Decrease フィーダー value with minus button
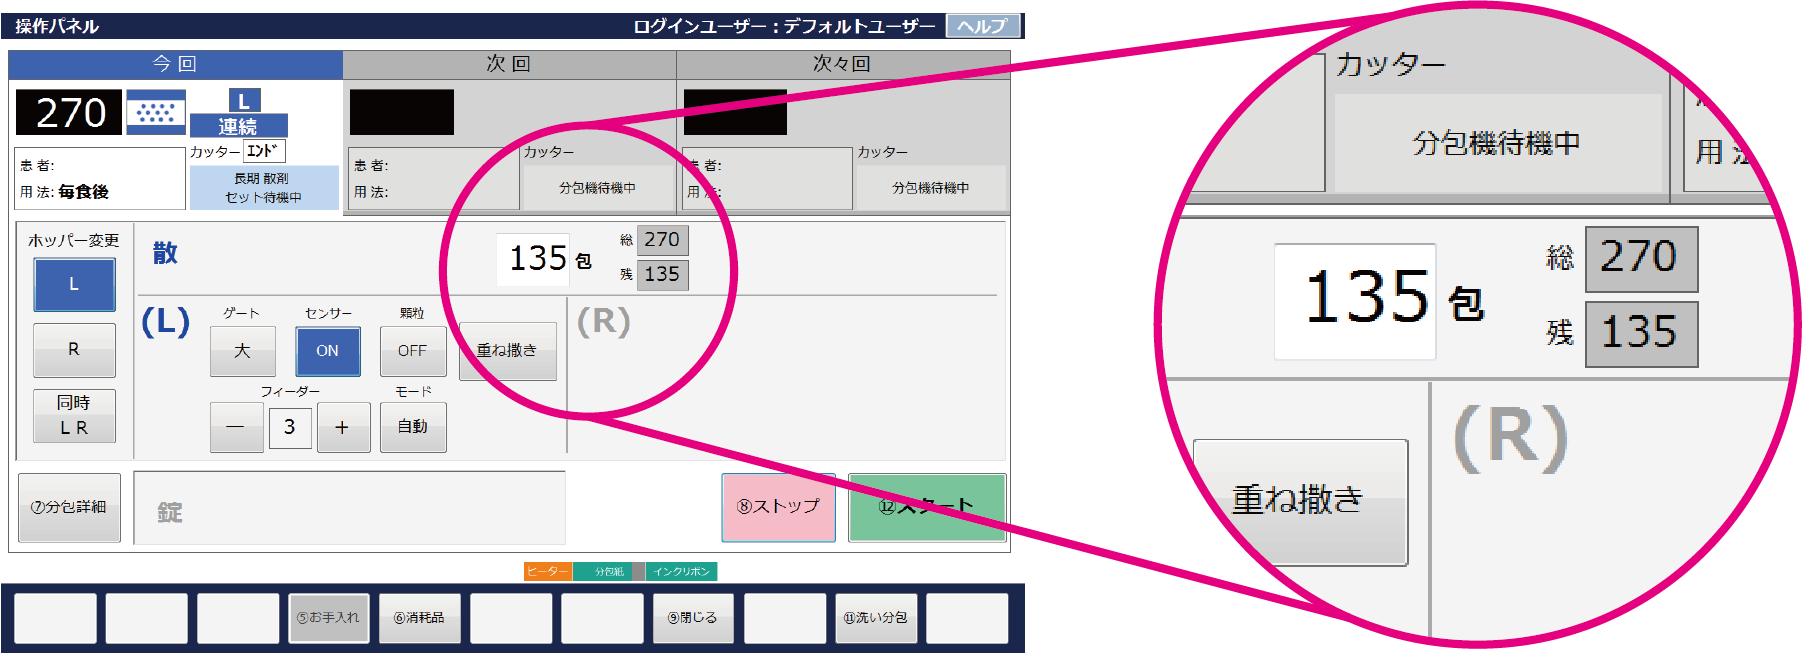Image resolution: width=1802 pixels, height=654 pixels. (236, 427)
